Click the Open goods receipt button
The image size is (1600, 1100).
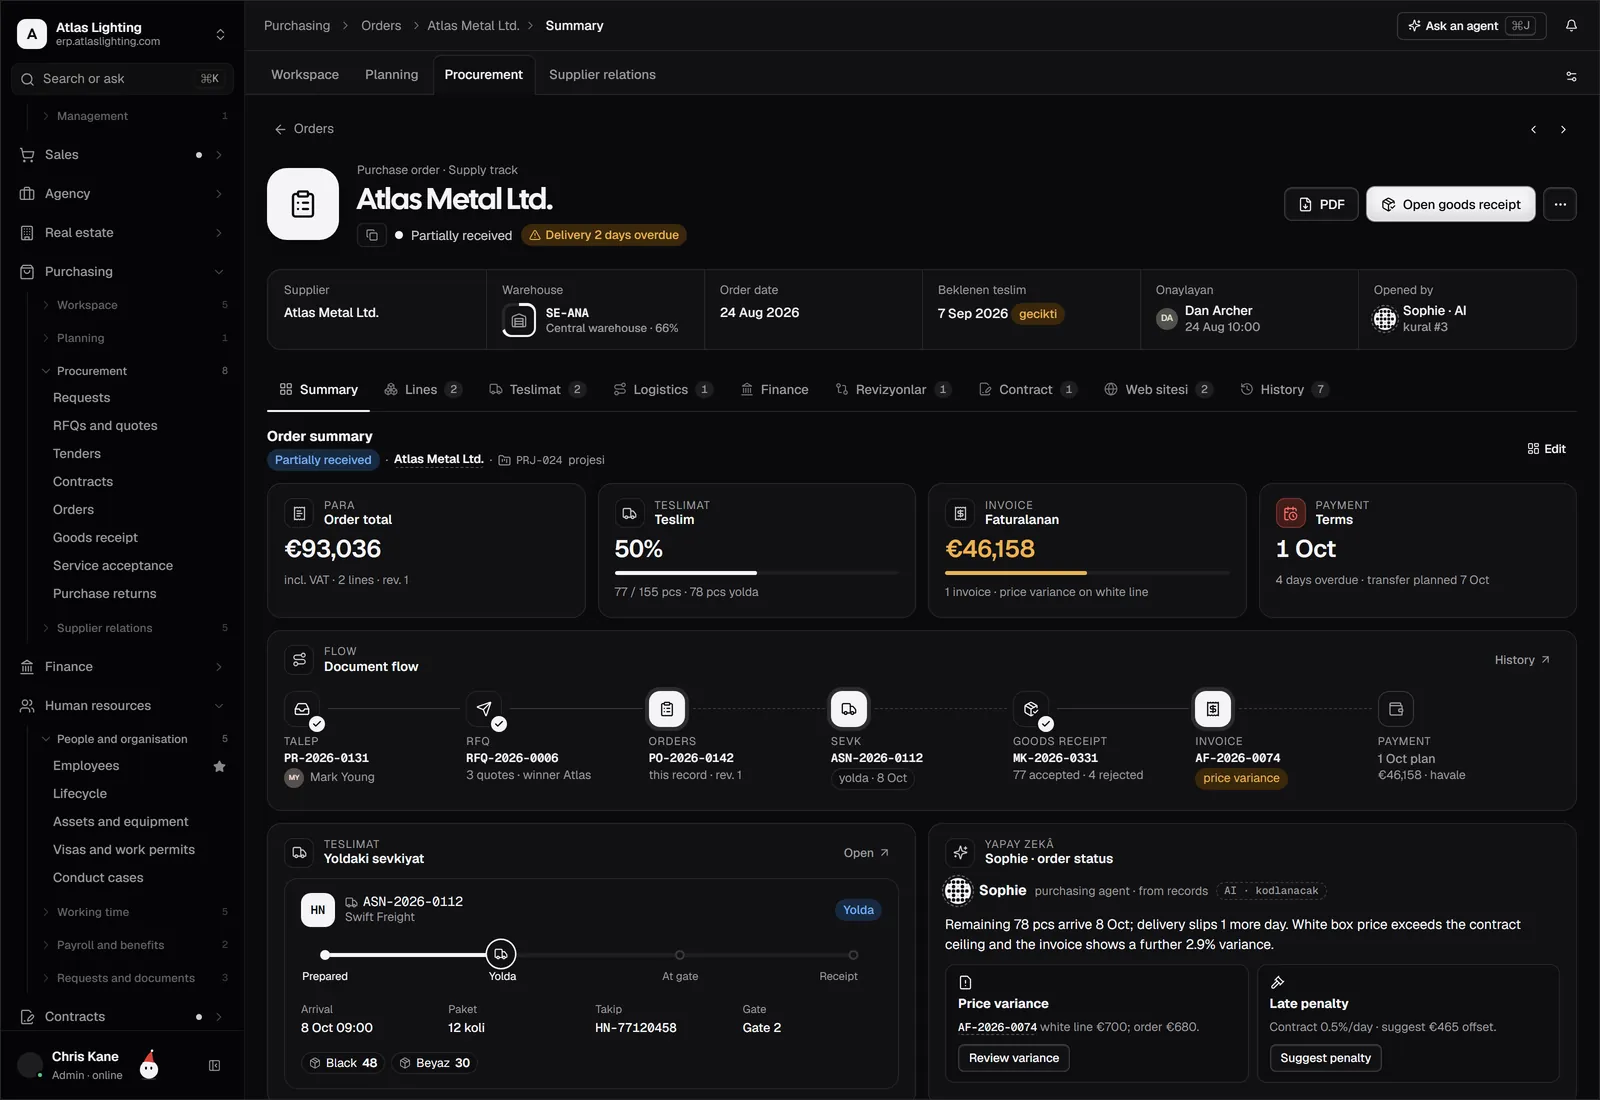[x=1451, y=204]
